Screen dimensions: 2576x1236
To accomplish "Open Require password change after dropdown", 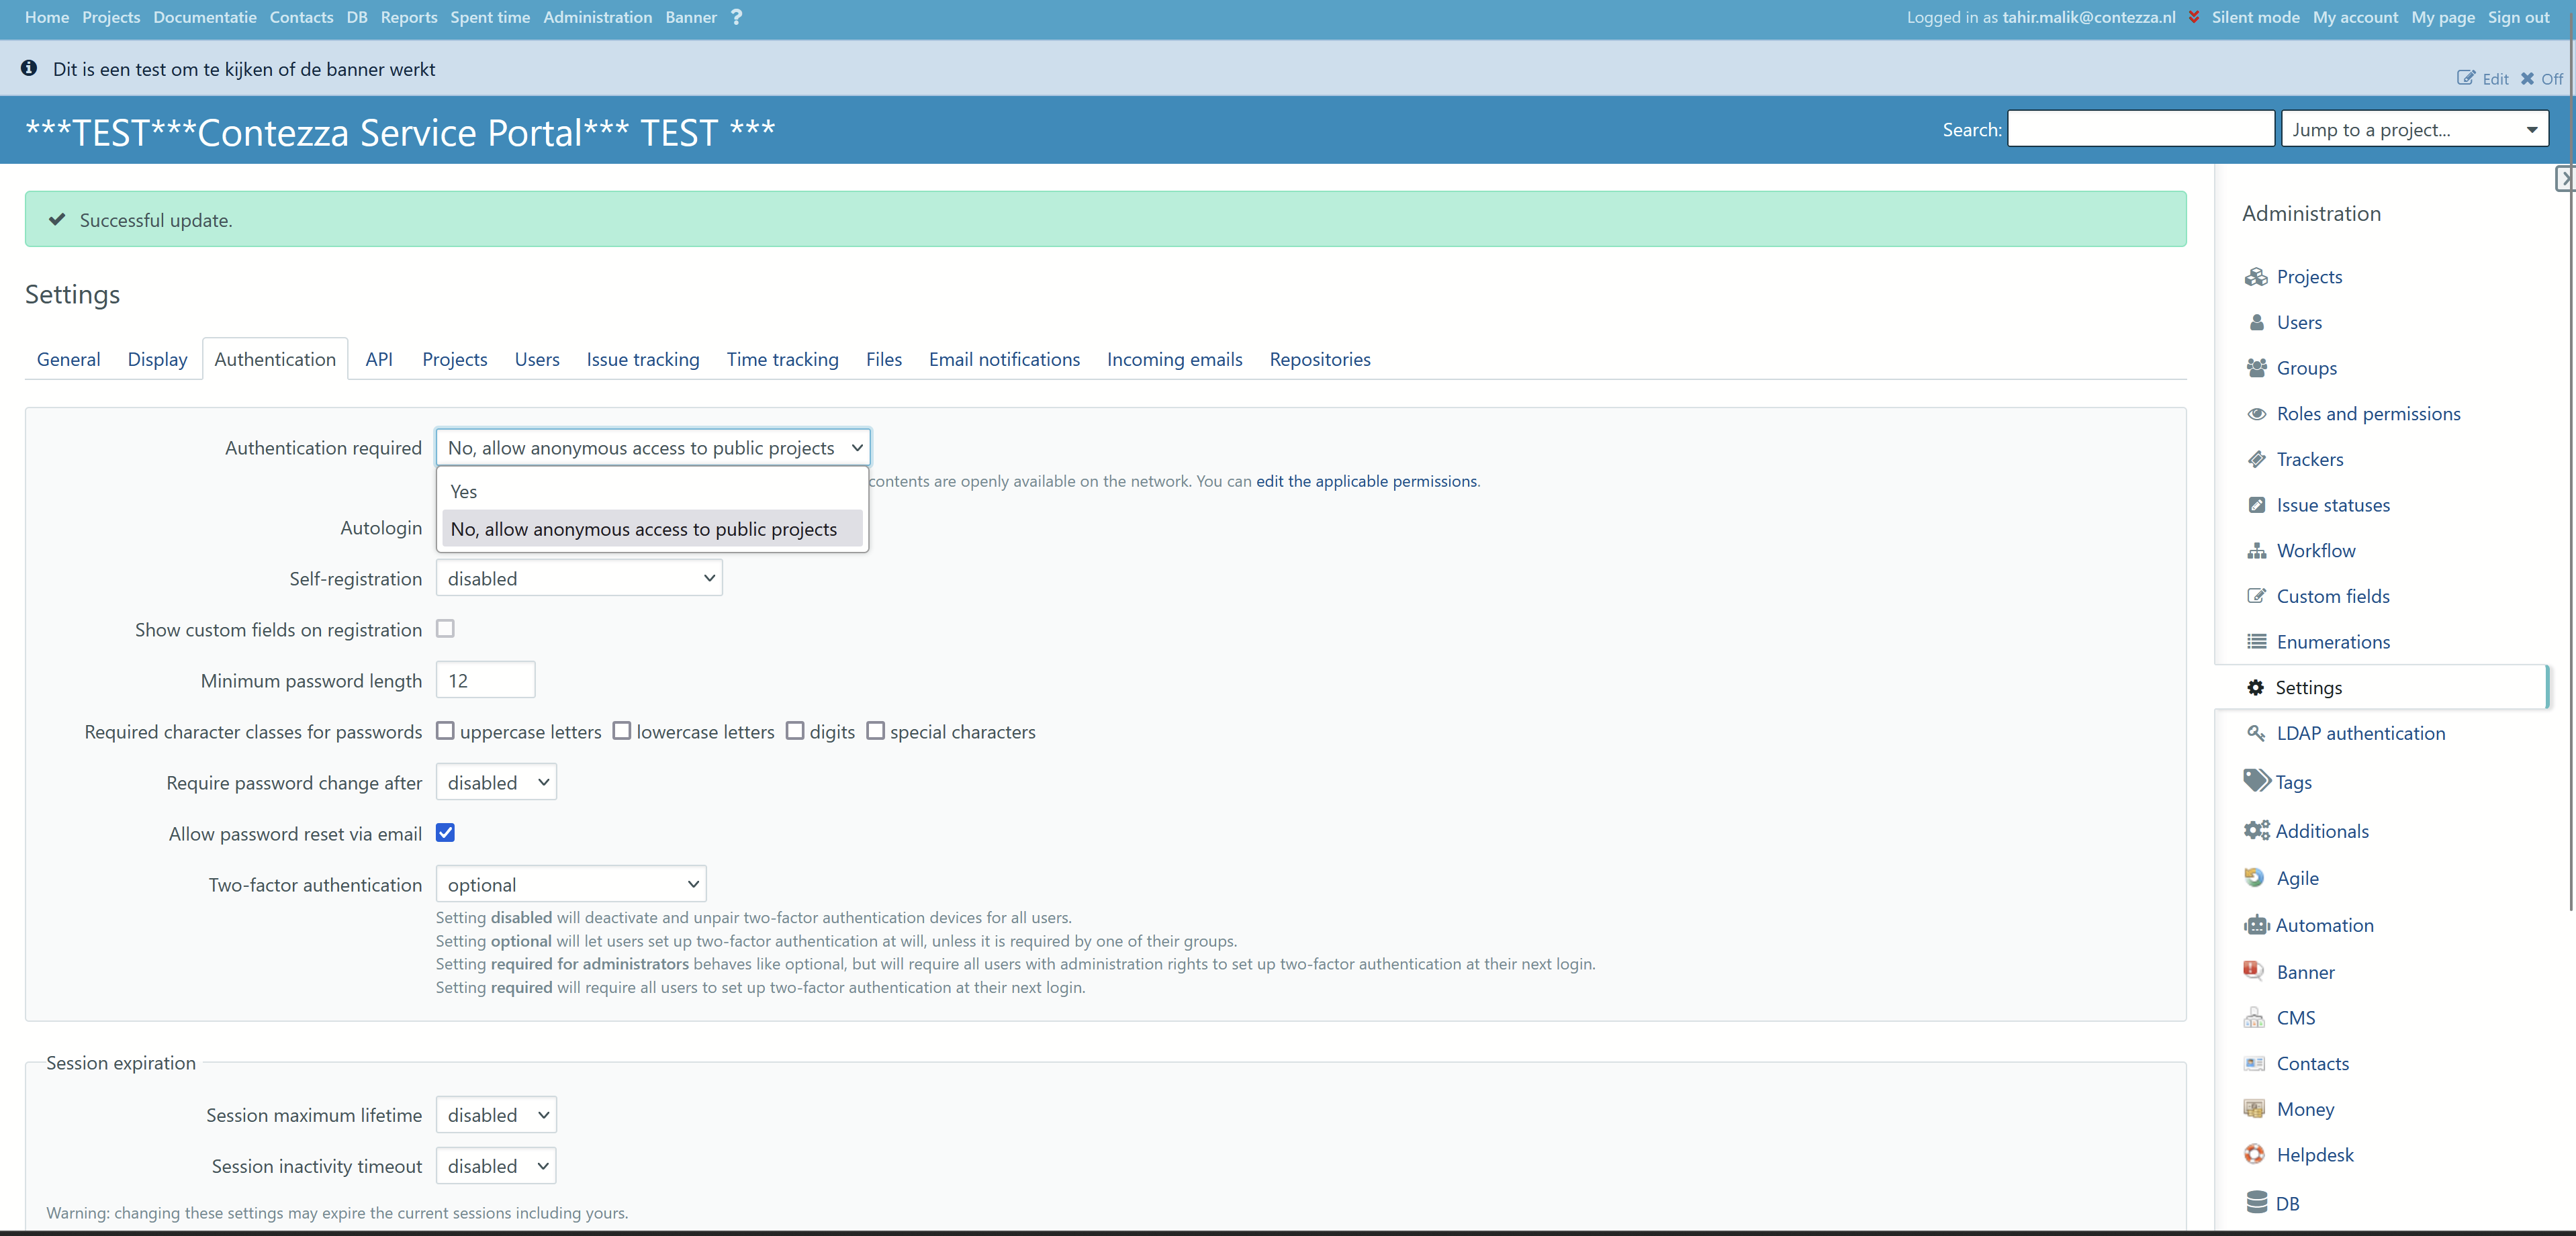I will [496, 782].
